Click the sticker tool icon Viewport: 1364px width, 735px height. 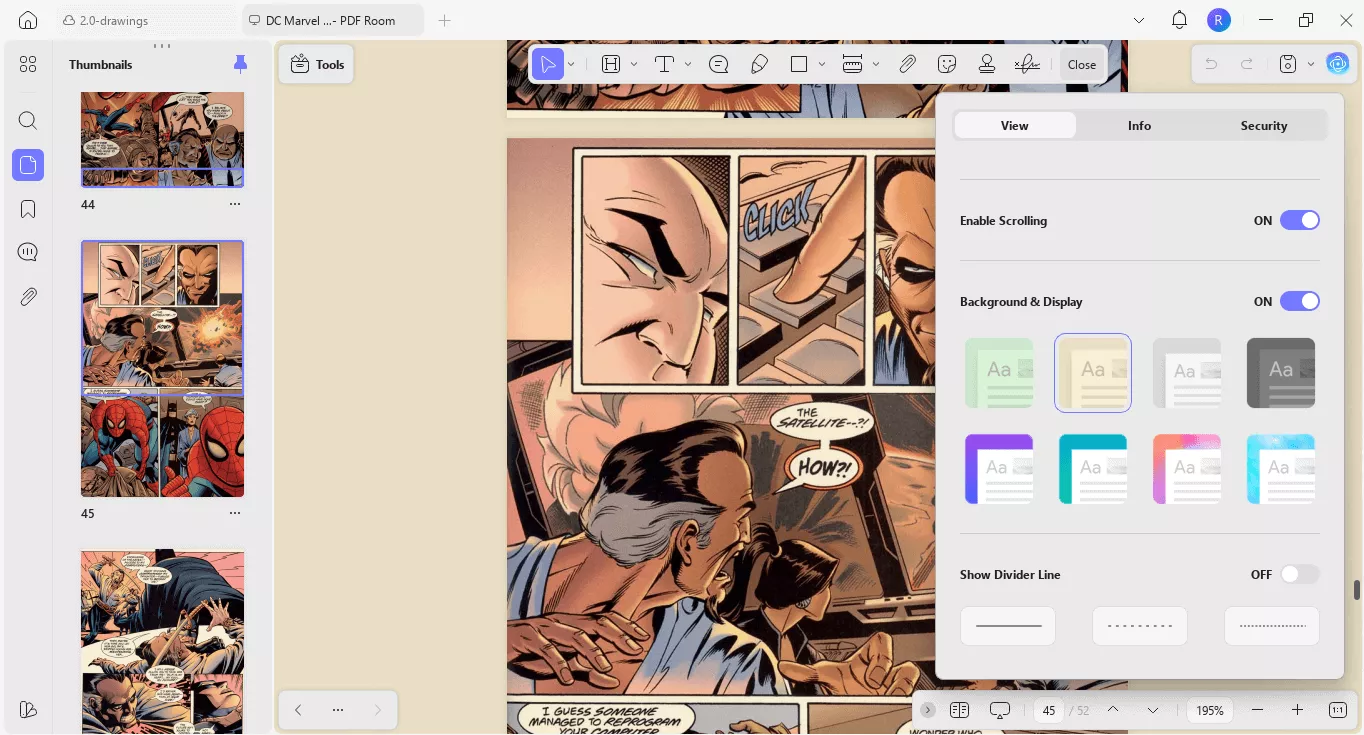pyautogui.click(x=947, y=64)
